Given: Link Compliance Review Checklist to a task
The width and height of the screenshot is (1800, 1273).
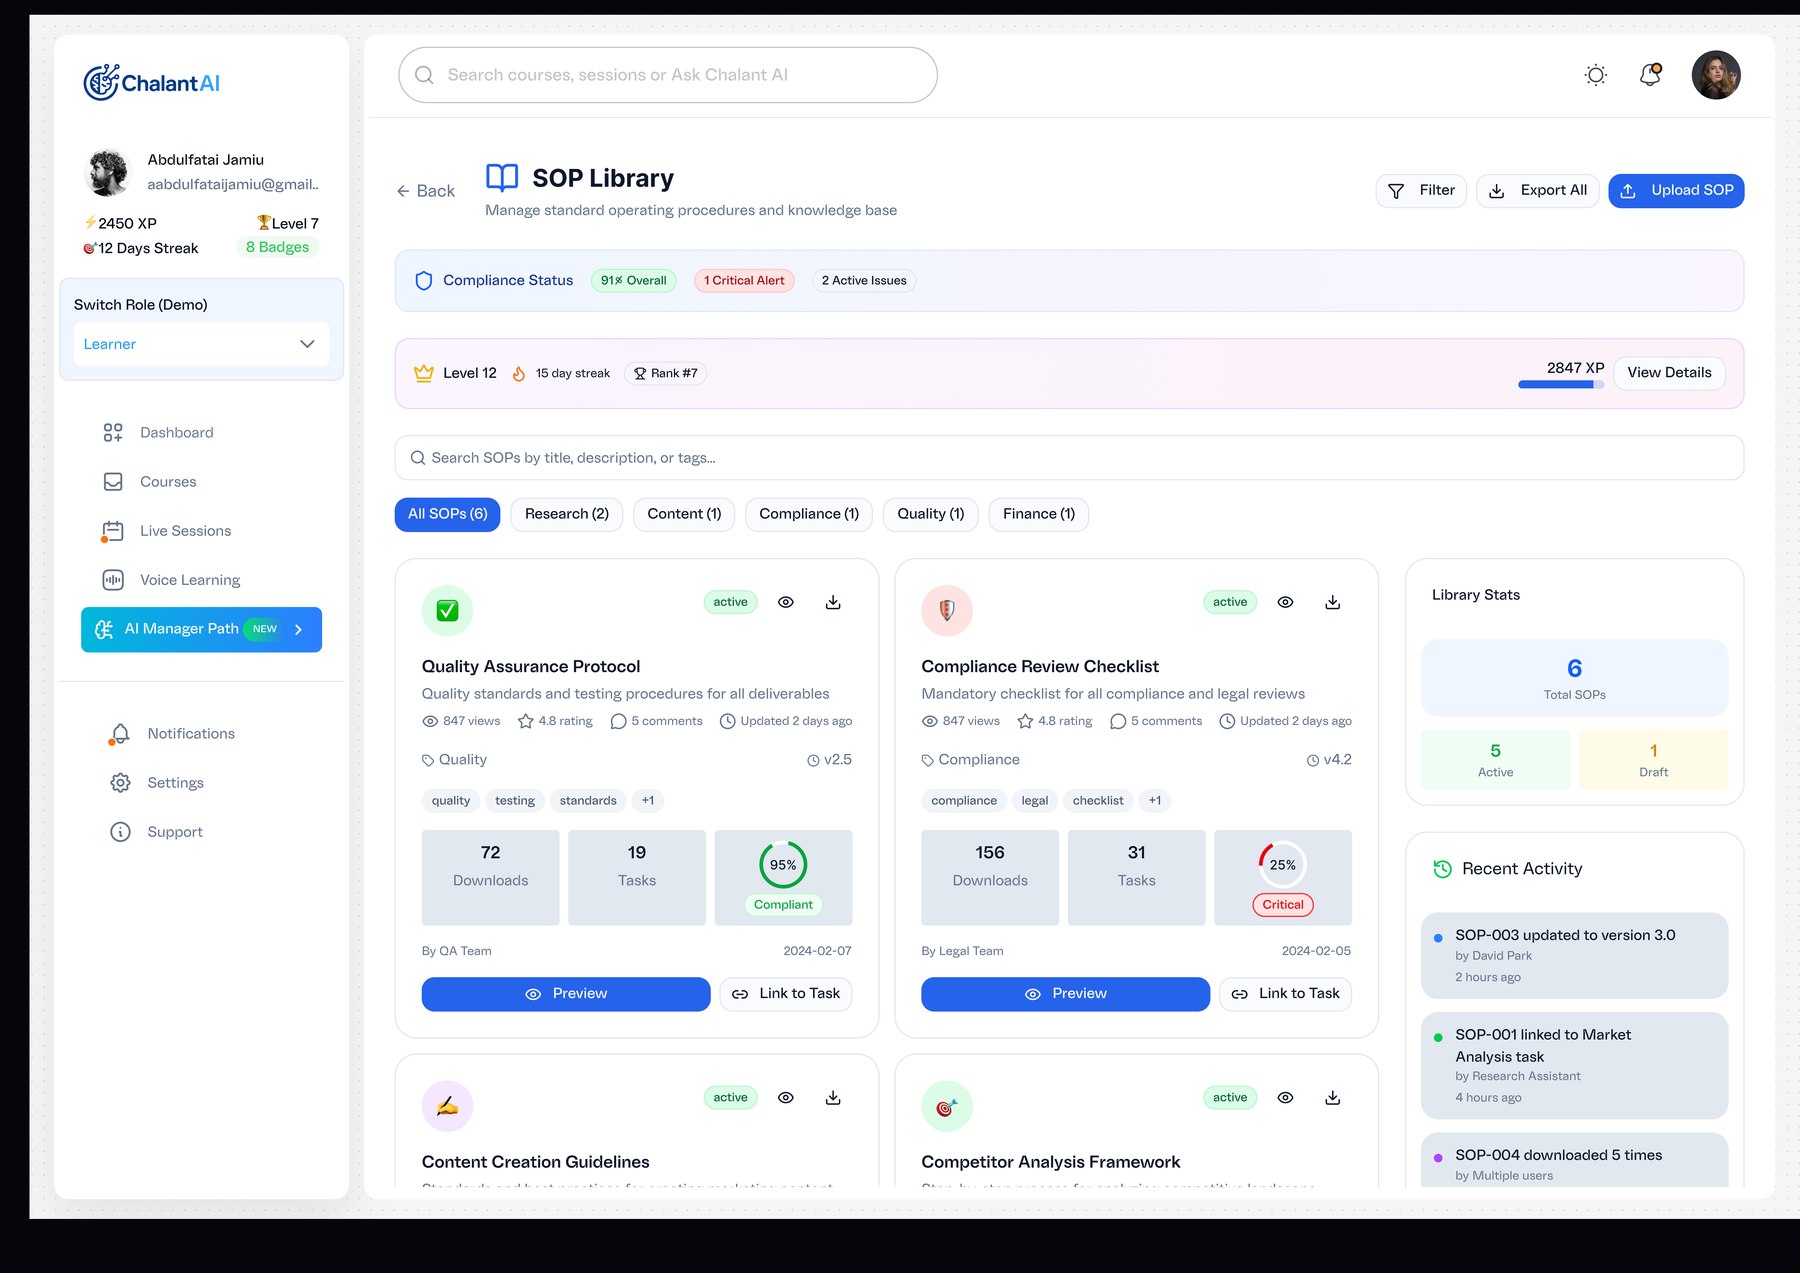Looking at the screenshot, I should point(1286,994).
